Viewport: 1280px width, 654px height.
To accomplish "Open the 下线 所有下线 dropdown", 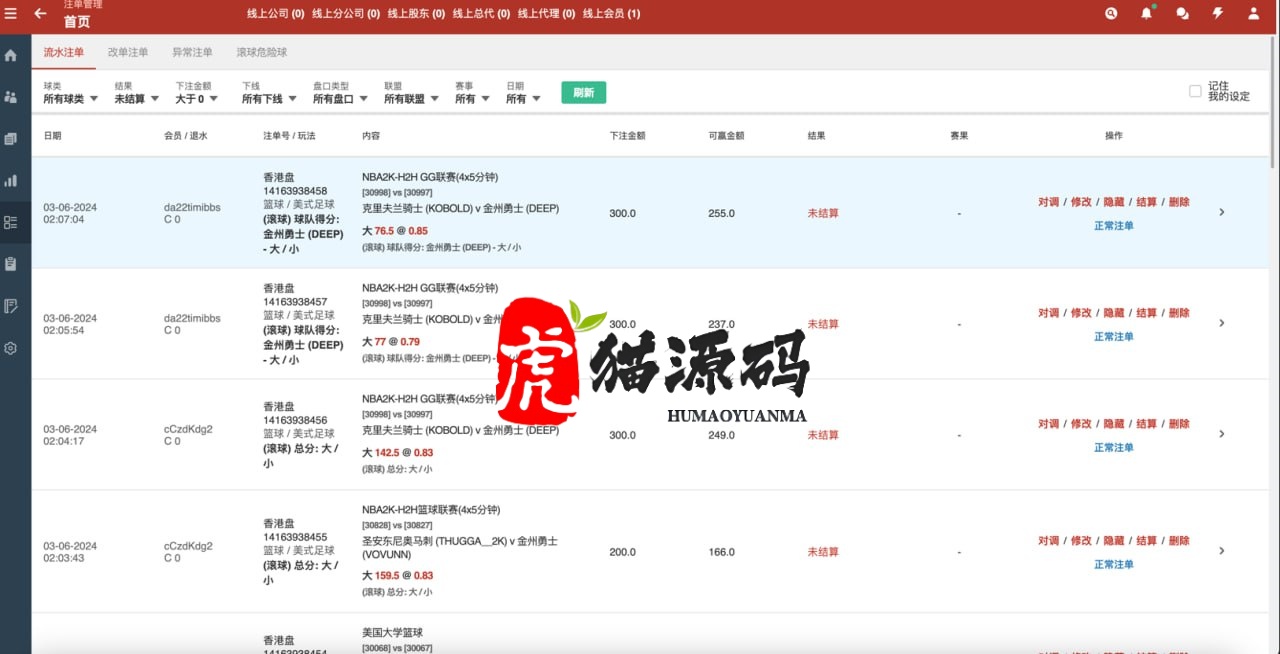I will point(269,93).
